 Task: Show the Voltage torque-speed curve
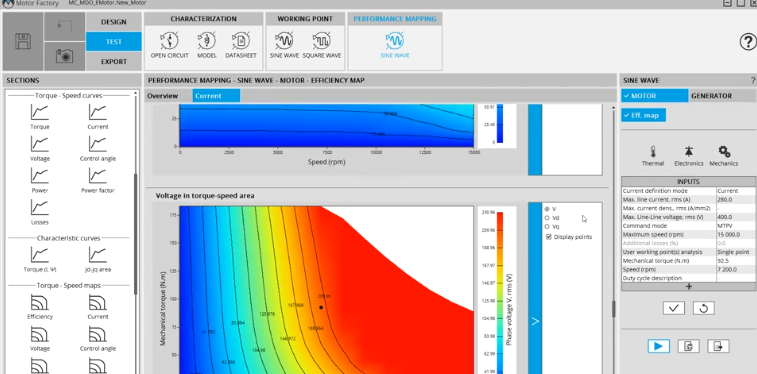click(x=40, y=149)
